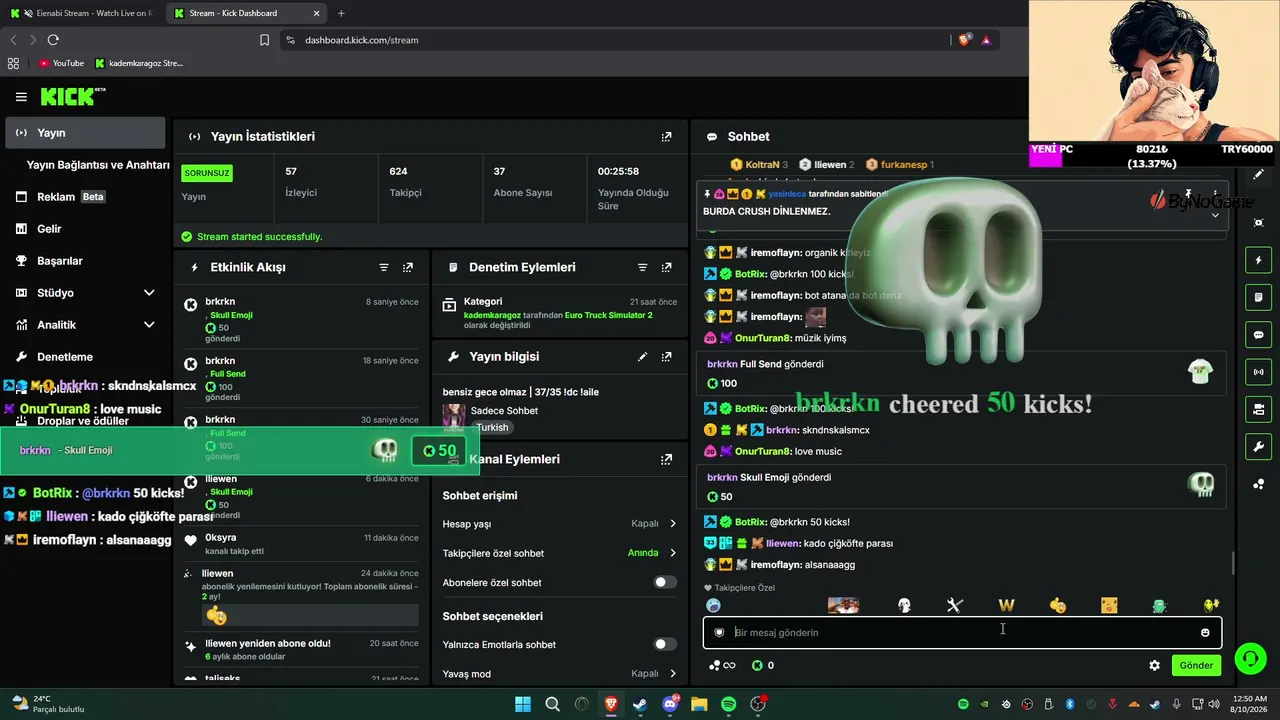Open Hesap yaşı setting chevron
Viewport: 1280px width, 720px height.
click(x=673, y=523)
